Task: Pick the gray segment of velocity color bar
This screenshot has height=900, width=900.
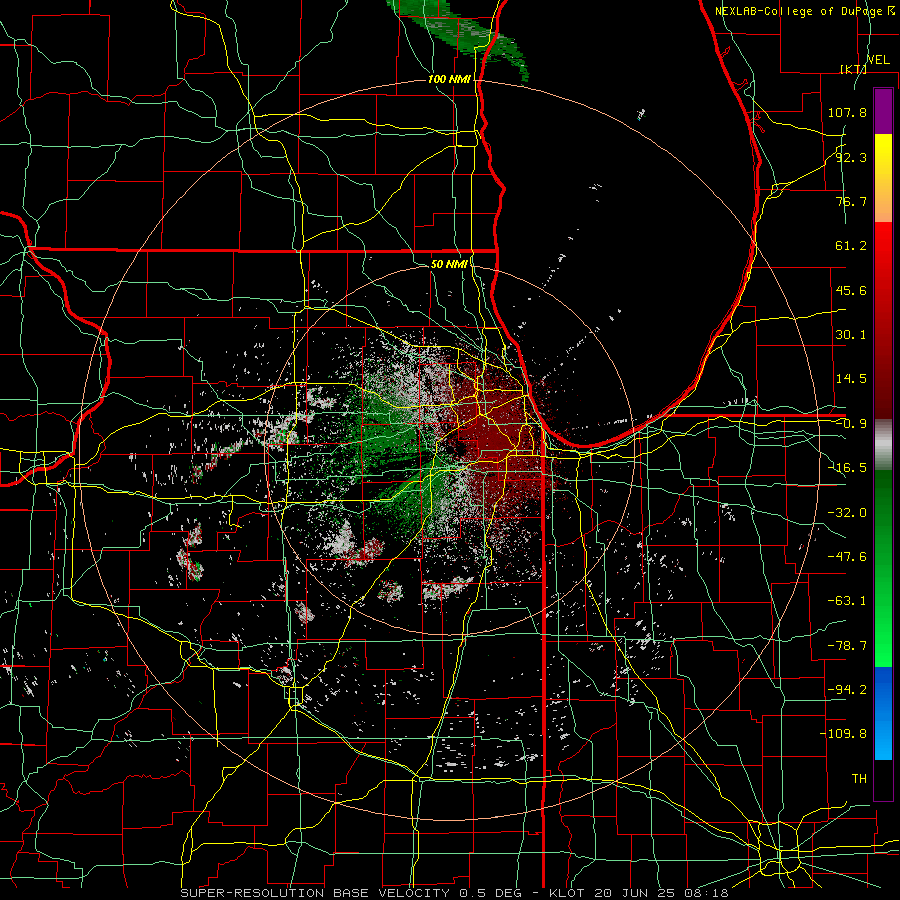Action: pyautogui.click(x=883, y=445)
